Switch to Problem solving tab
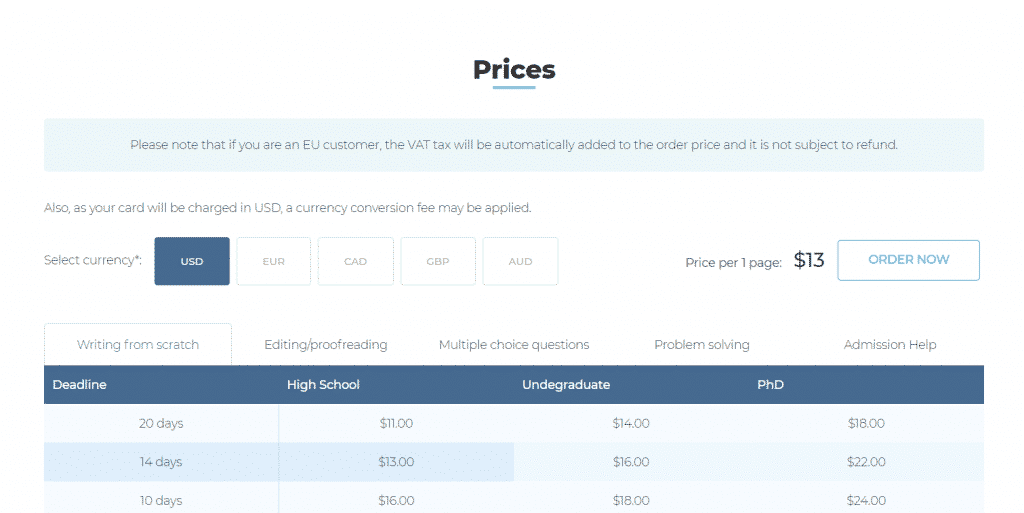1024x513 pixels. (702, 344)
